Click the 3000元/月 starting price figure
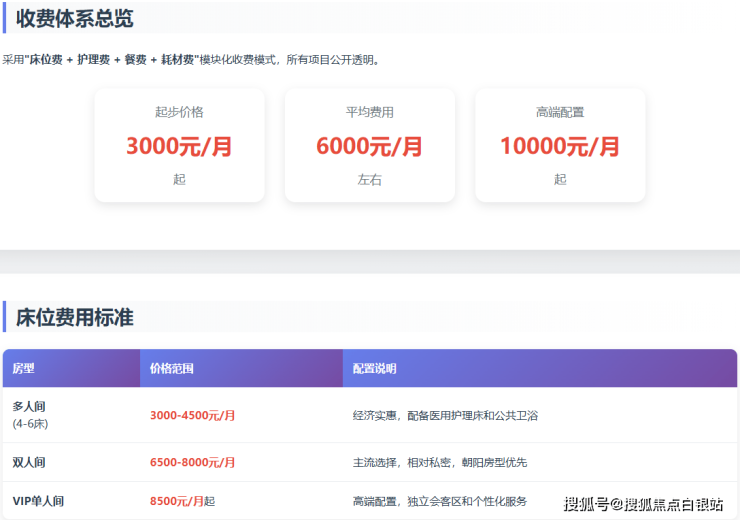 coord(179,146)
